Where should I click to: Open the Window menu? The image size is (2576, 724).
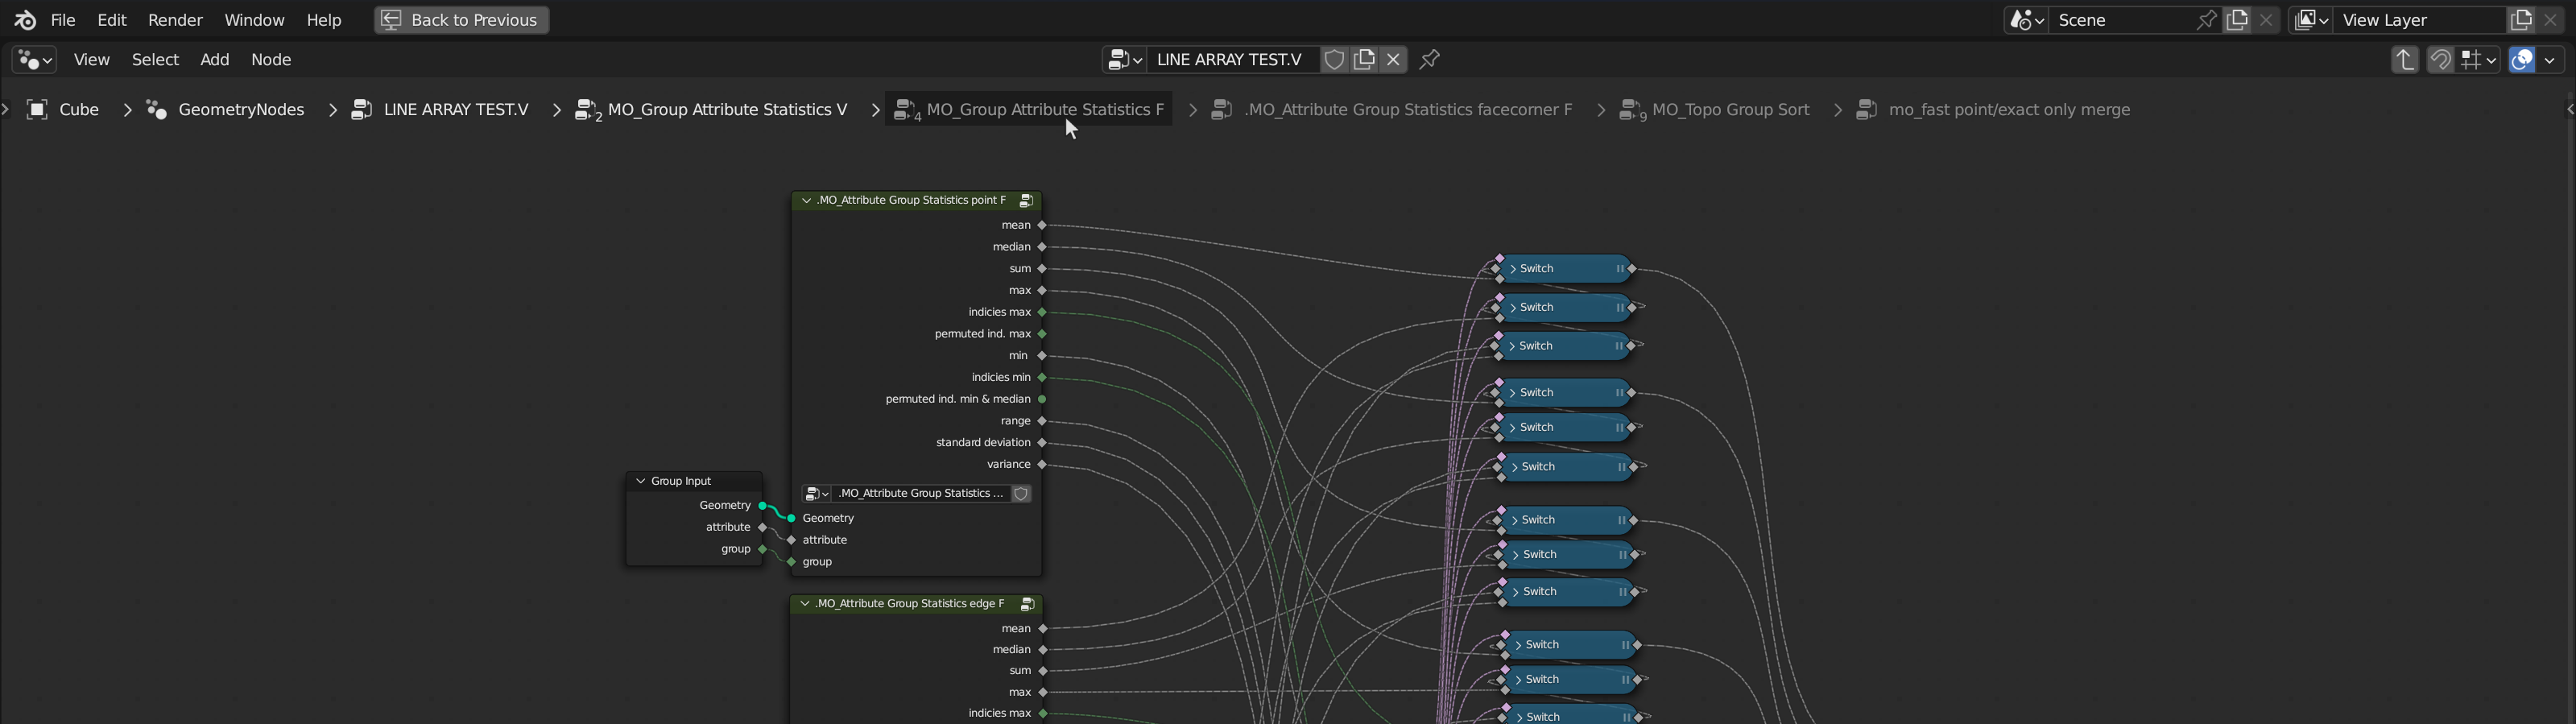coord(254,20)
